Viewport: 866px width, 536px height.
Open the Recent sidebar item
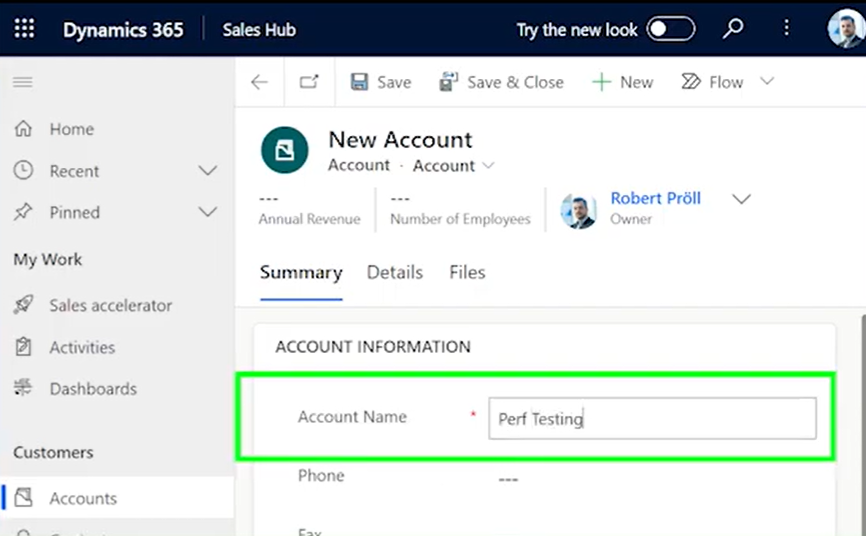(74, 171)
